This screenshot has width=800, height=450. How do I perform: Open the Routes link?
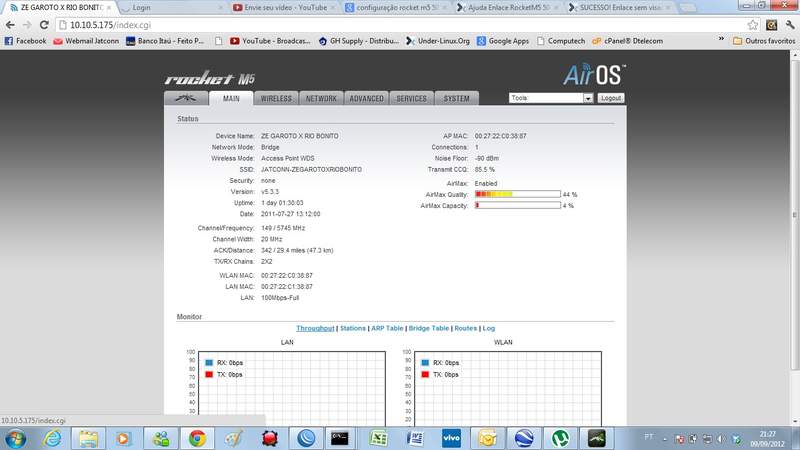pyautogui.click(x=465, y=328)
